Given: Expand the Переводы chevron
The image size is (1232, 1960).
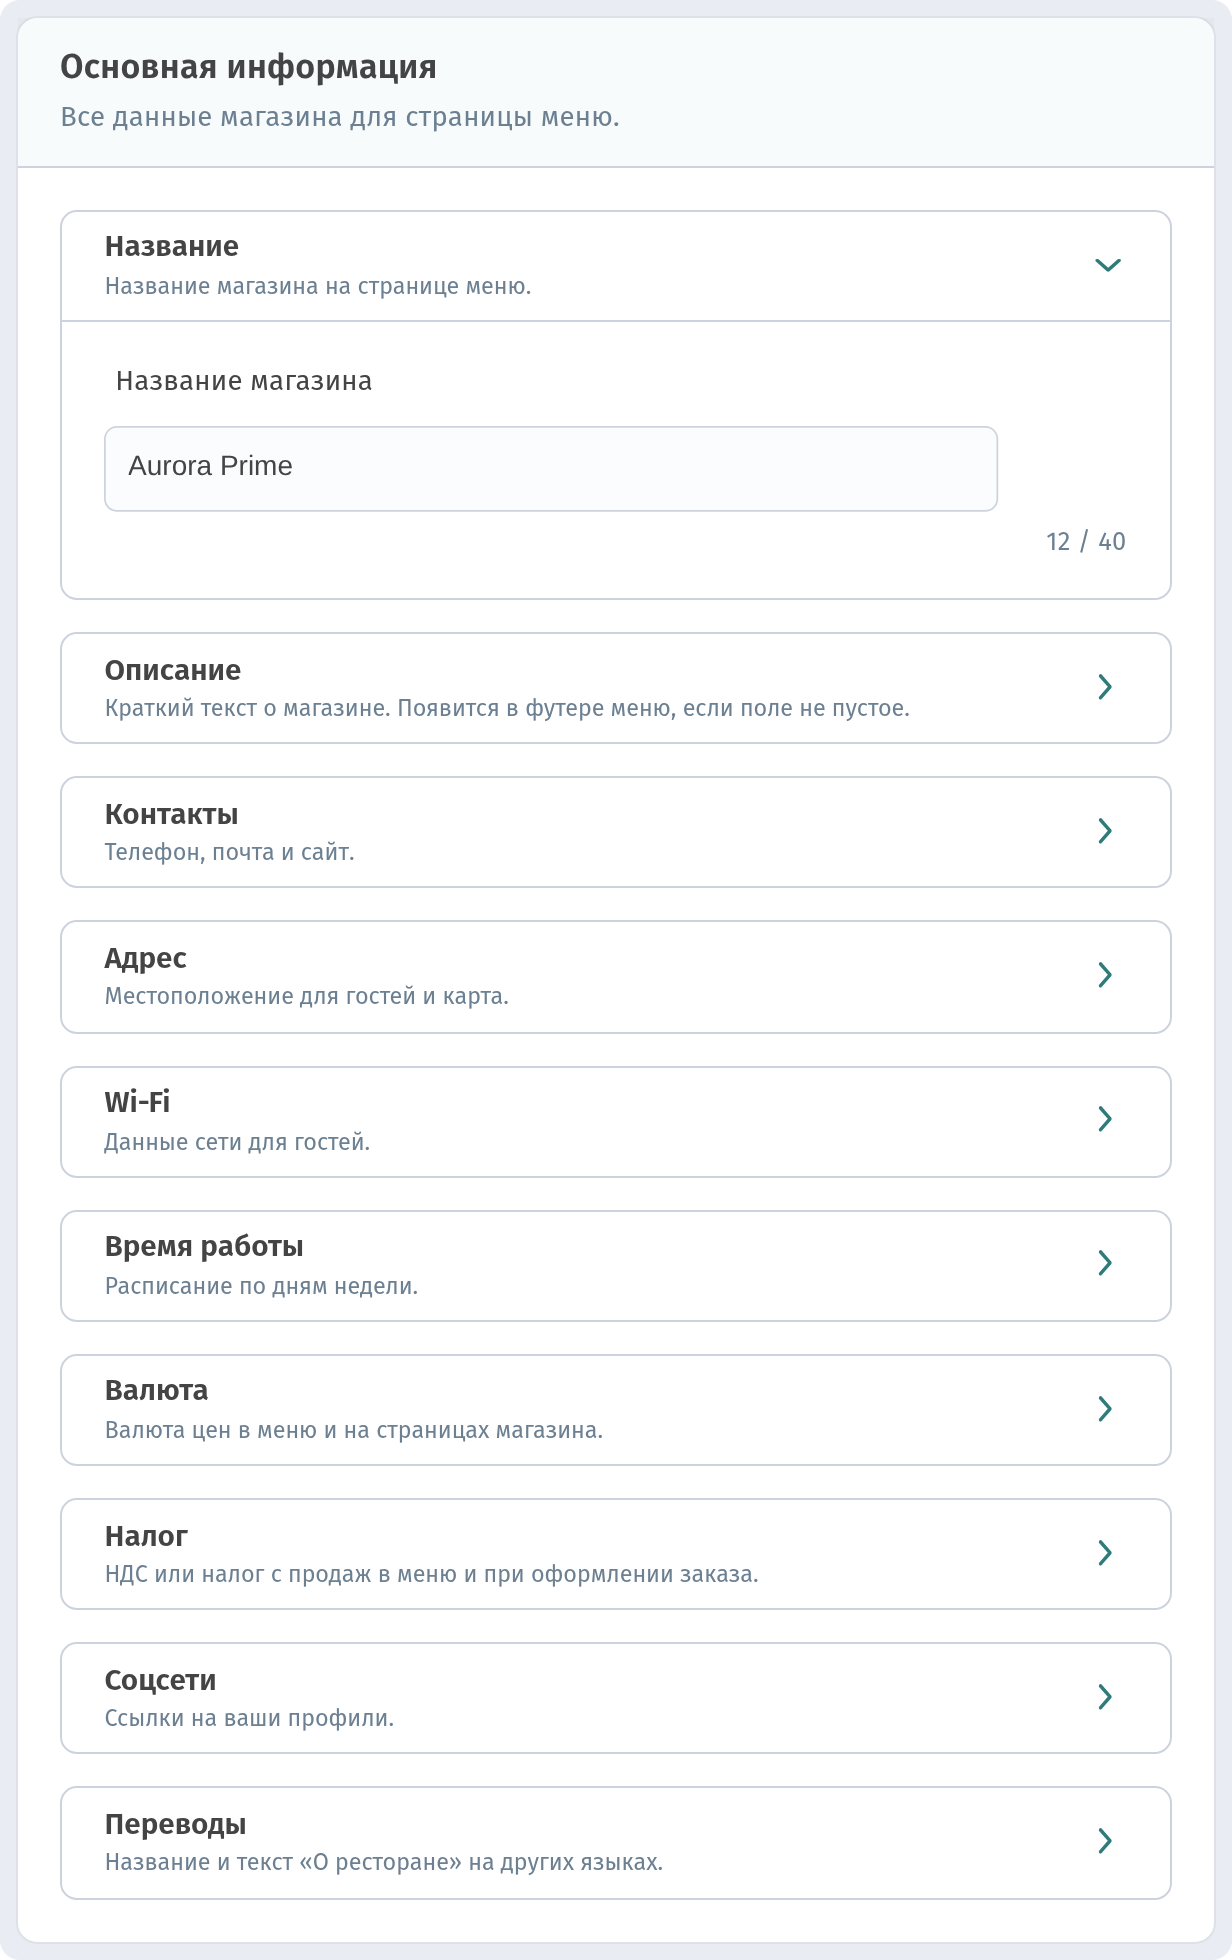Looking at the screenshot, I should click(1105, 1841).
